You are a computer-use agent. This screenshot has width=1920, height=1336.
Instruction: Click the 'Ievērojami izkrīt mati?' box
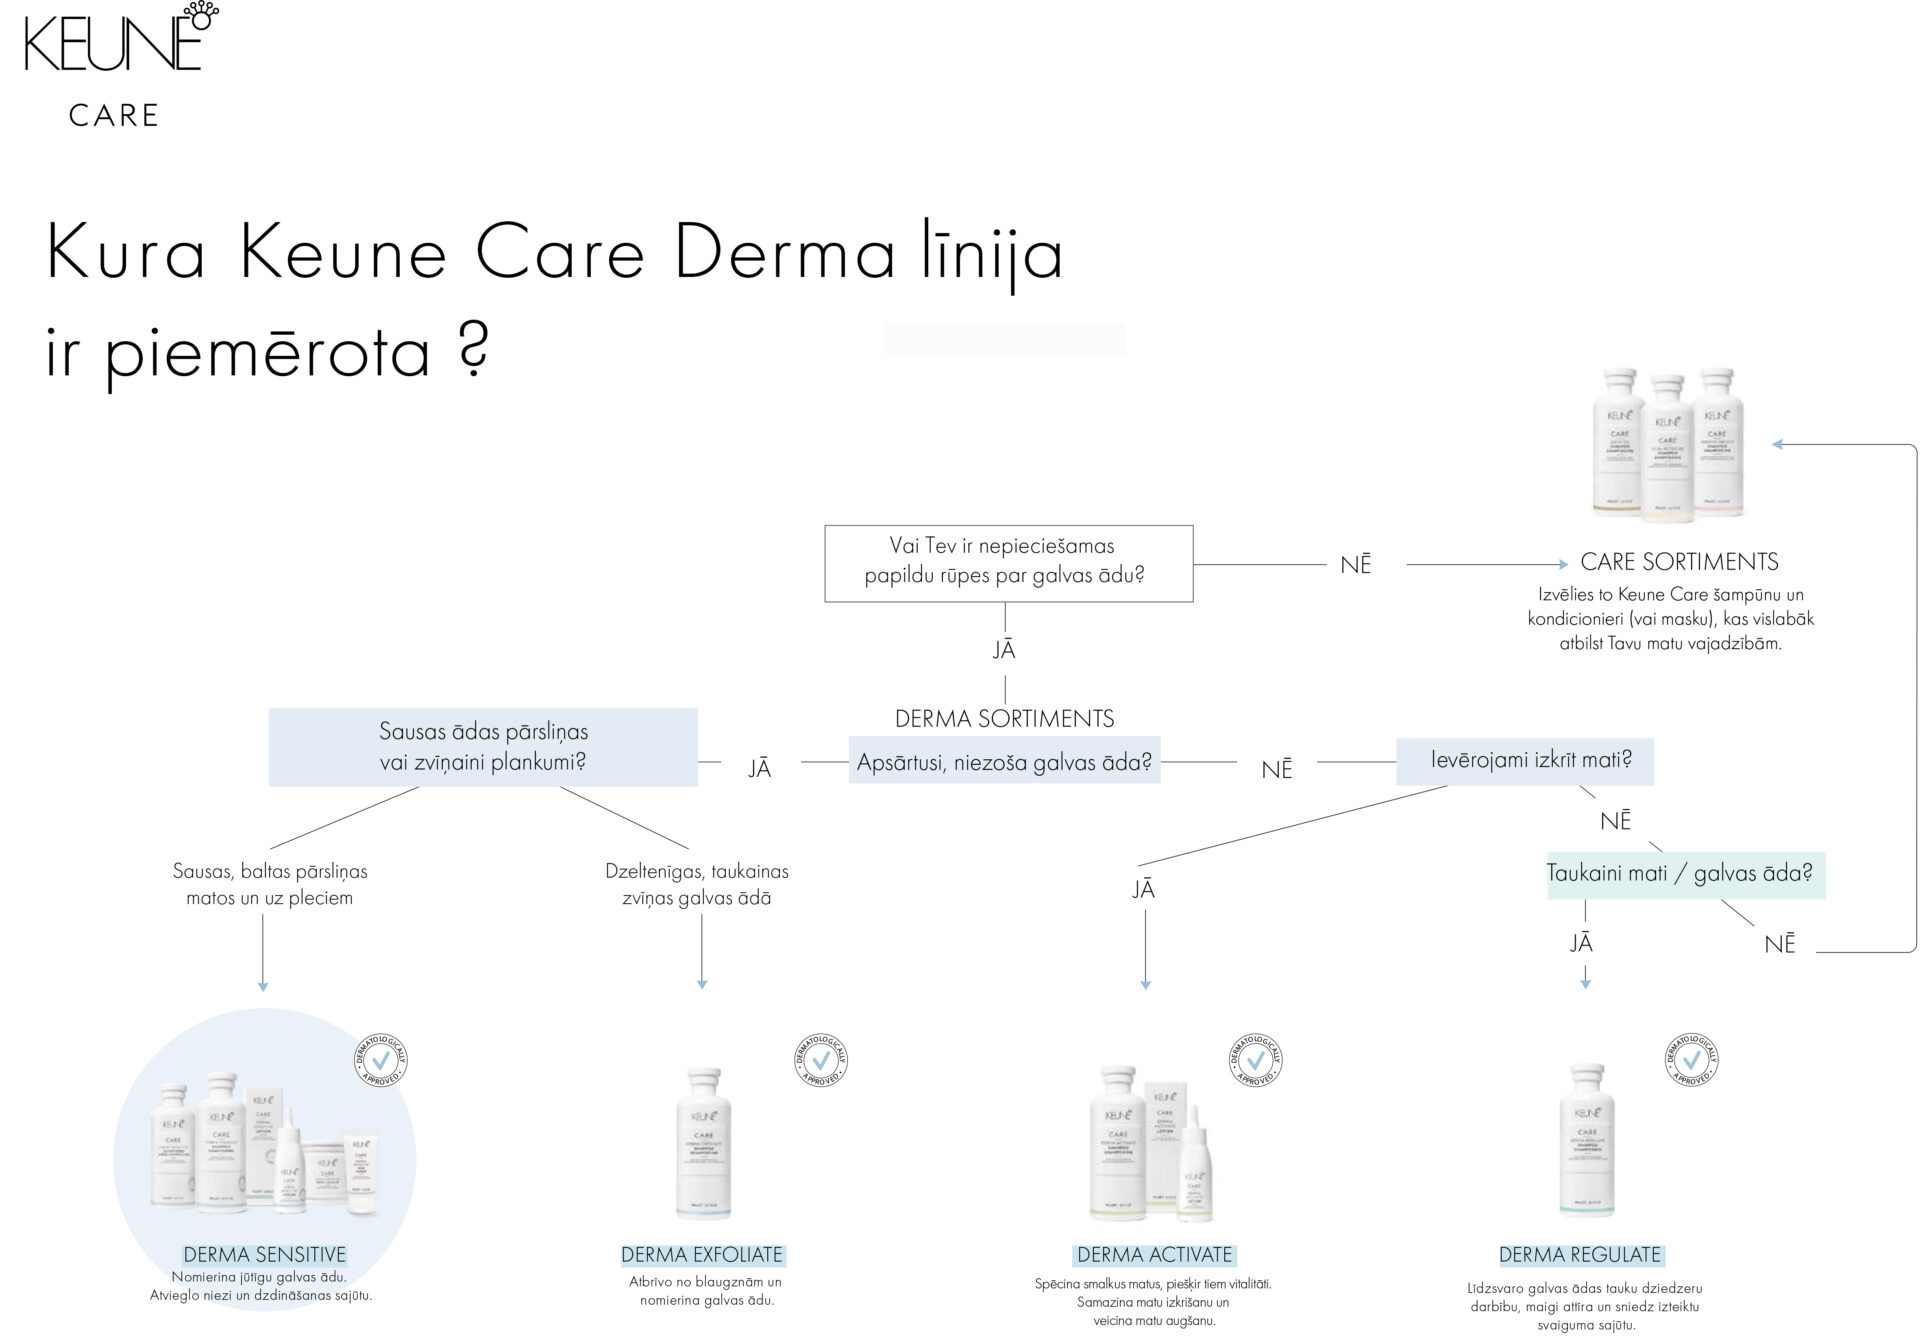(1525, 761)
